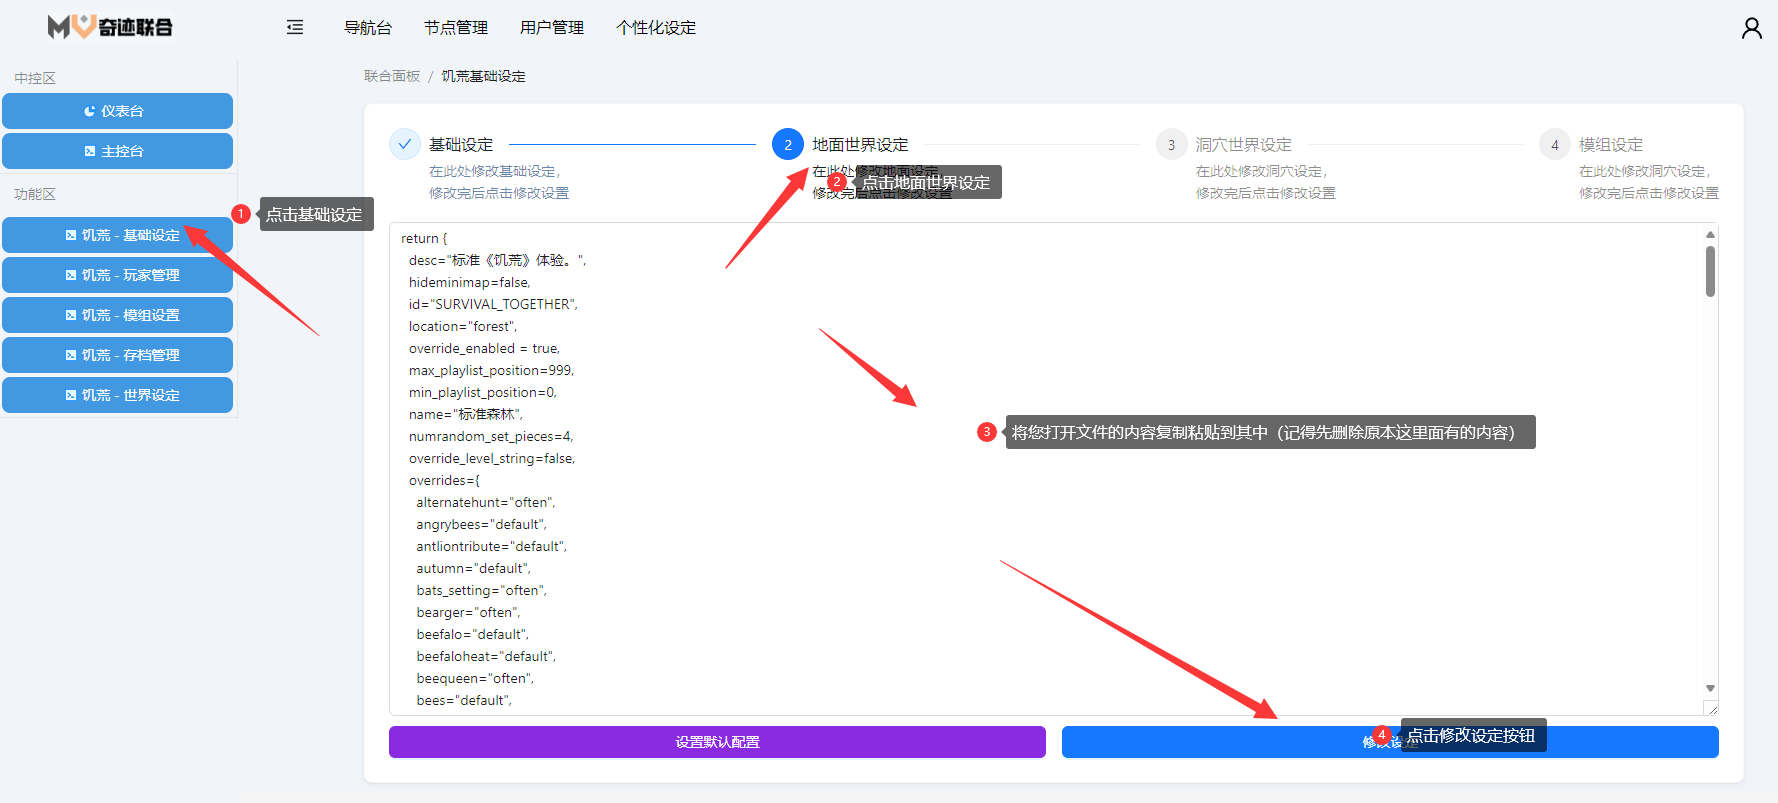Click the 联合面板 breadcrumb link

392,76
